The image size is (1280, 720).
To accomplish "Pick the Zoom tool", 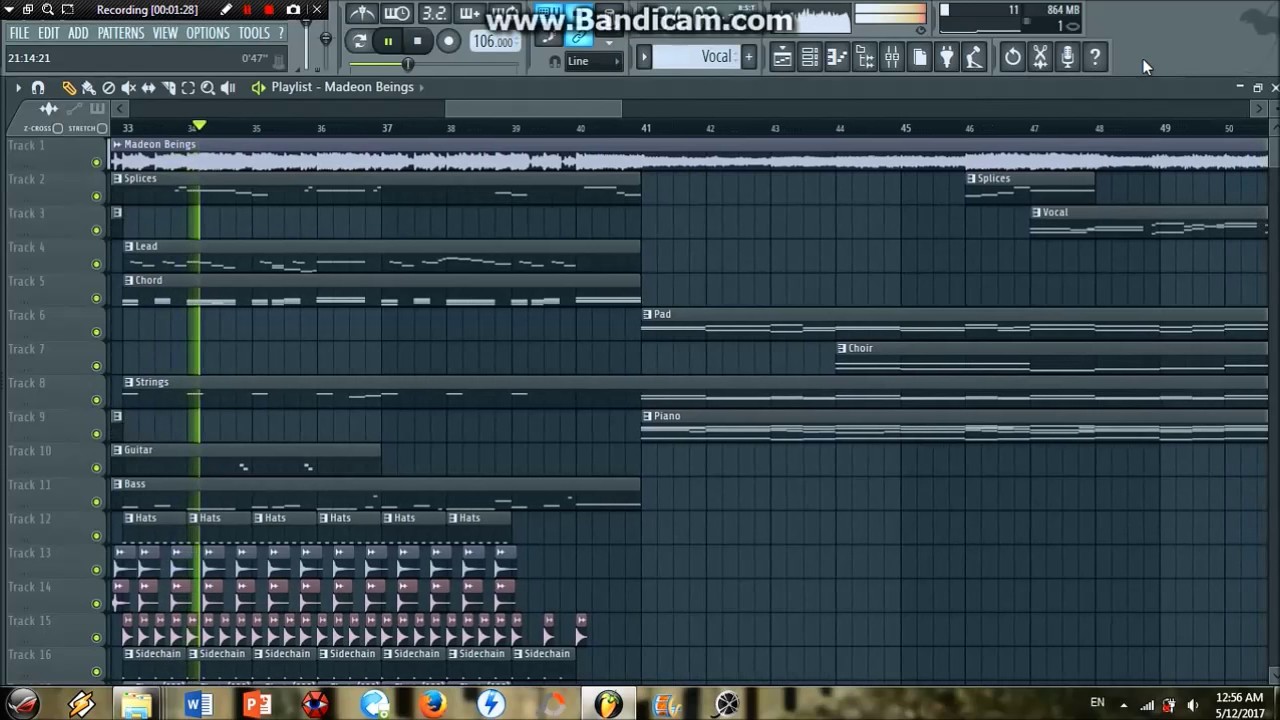I will point(208,88).
